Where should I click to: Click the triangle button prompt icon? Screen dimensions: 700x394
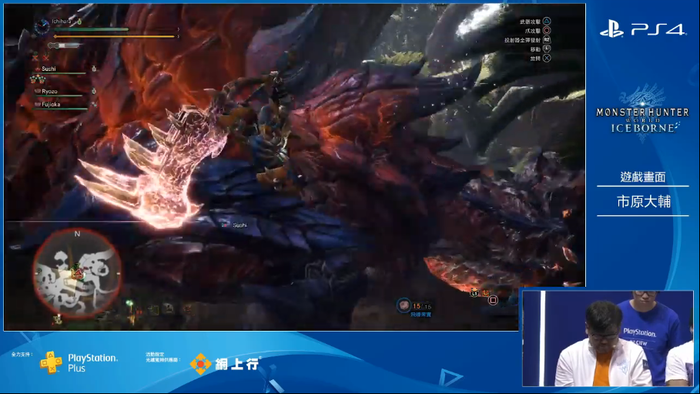[x=547, y=21]
